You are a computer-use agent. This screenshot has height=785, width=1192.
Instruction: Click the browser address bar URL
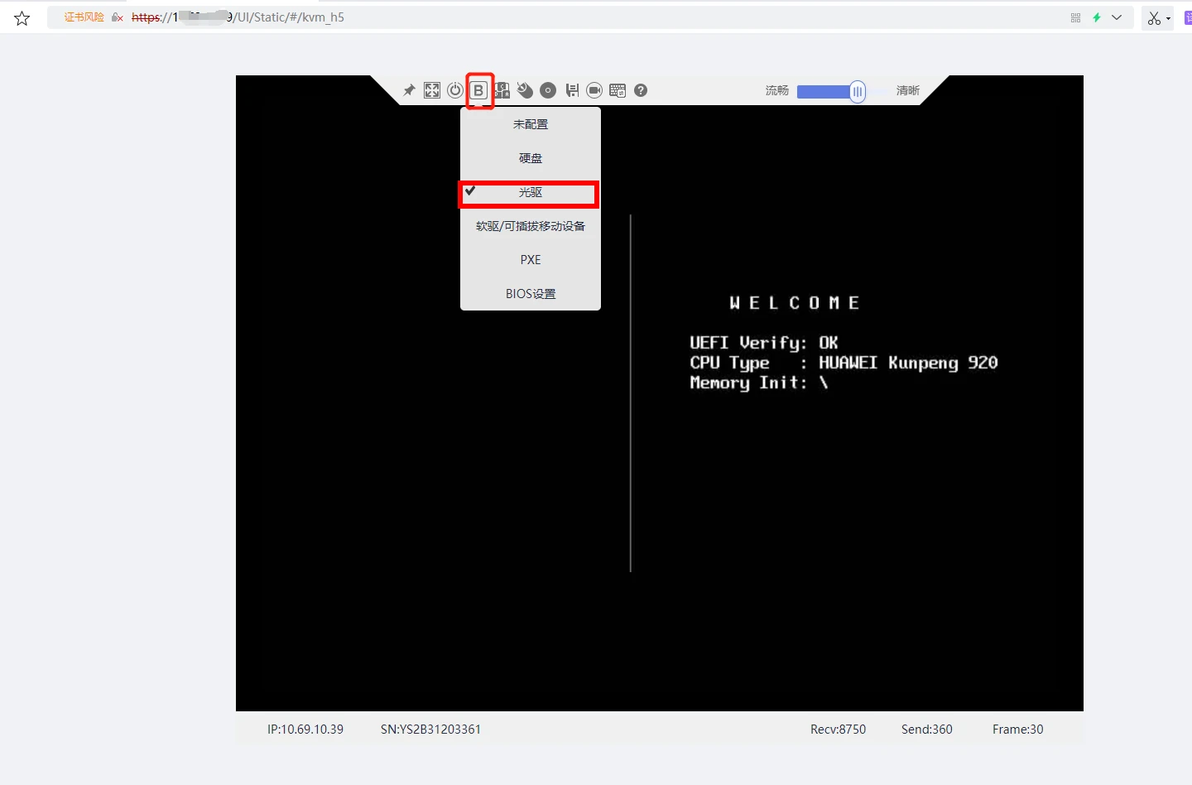(x=238, y=17)
